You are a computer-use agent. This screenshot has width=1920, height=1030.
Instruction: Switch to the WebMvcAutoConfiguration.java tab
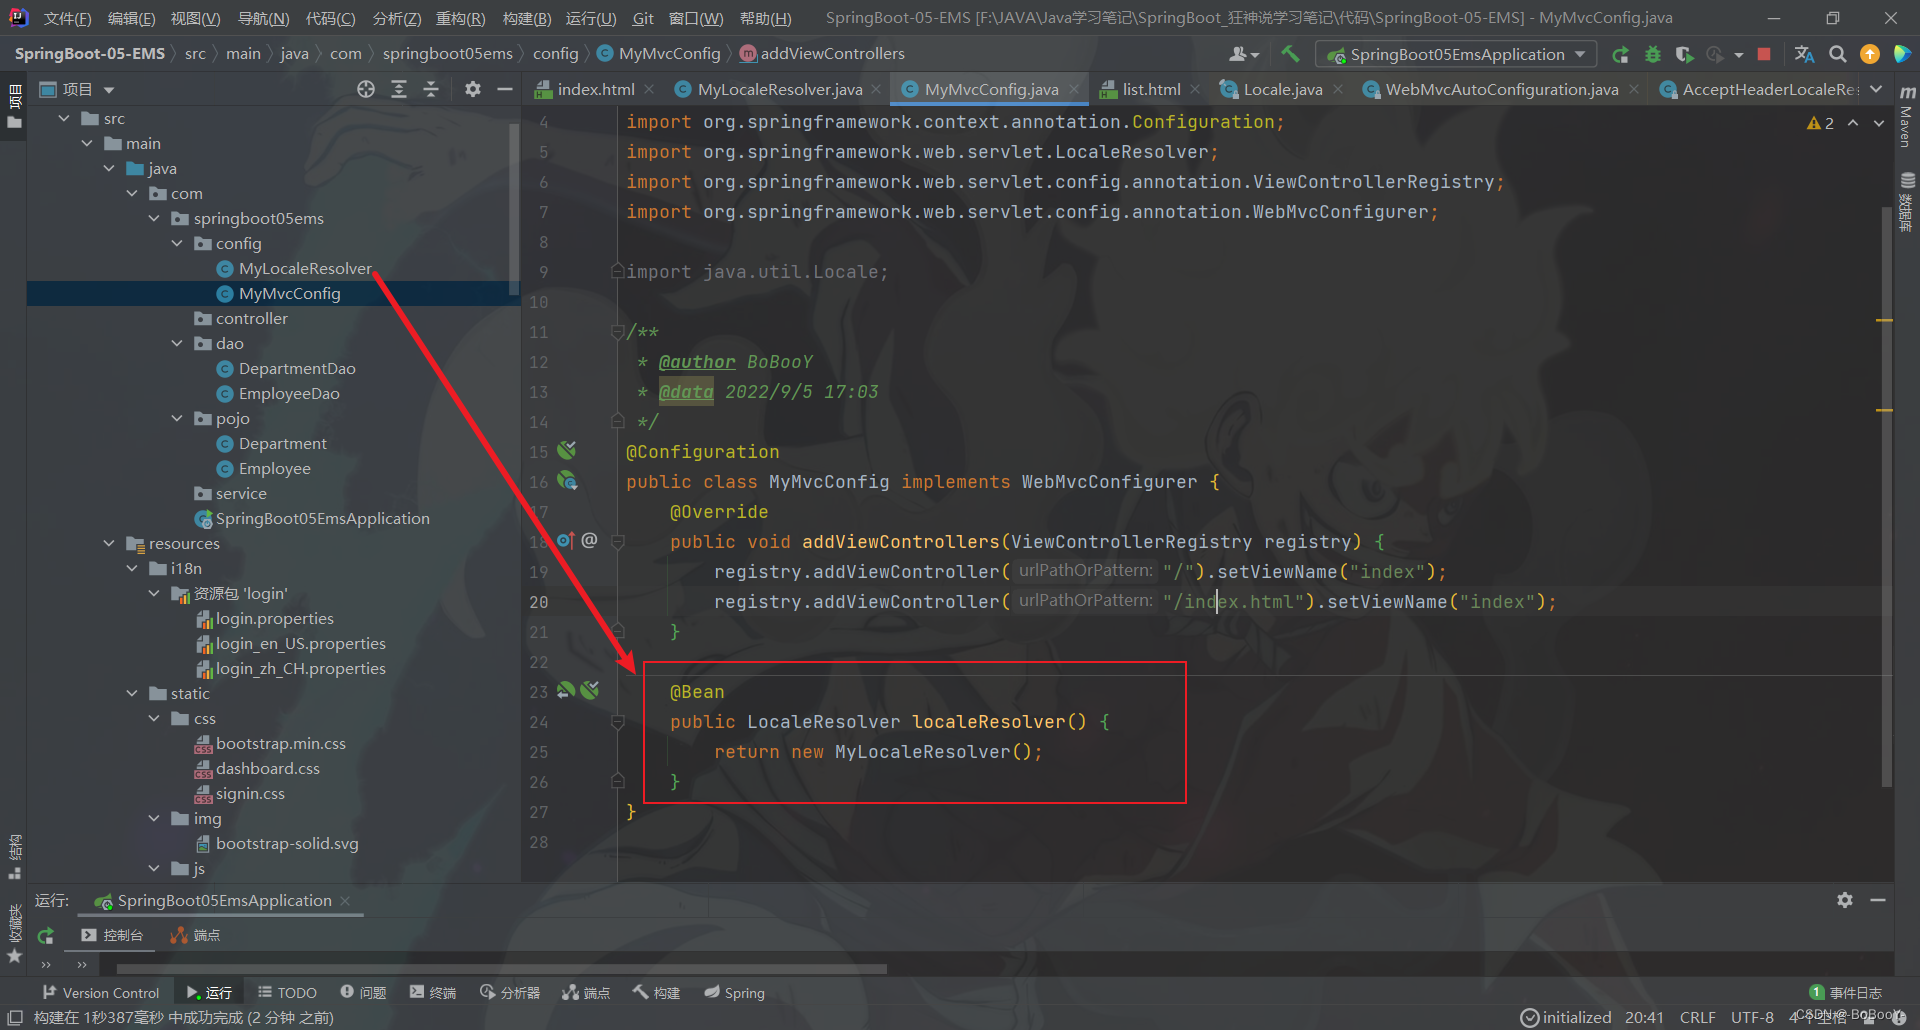pyautogui.click(x=1501, y=89)
